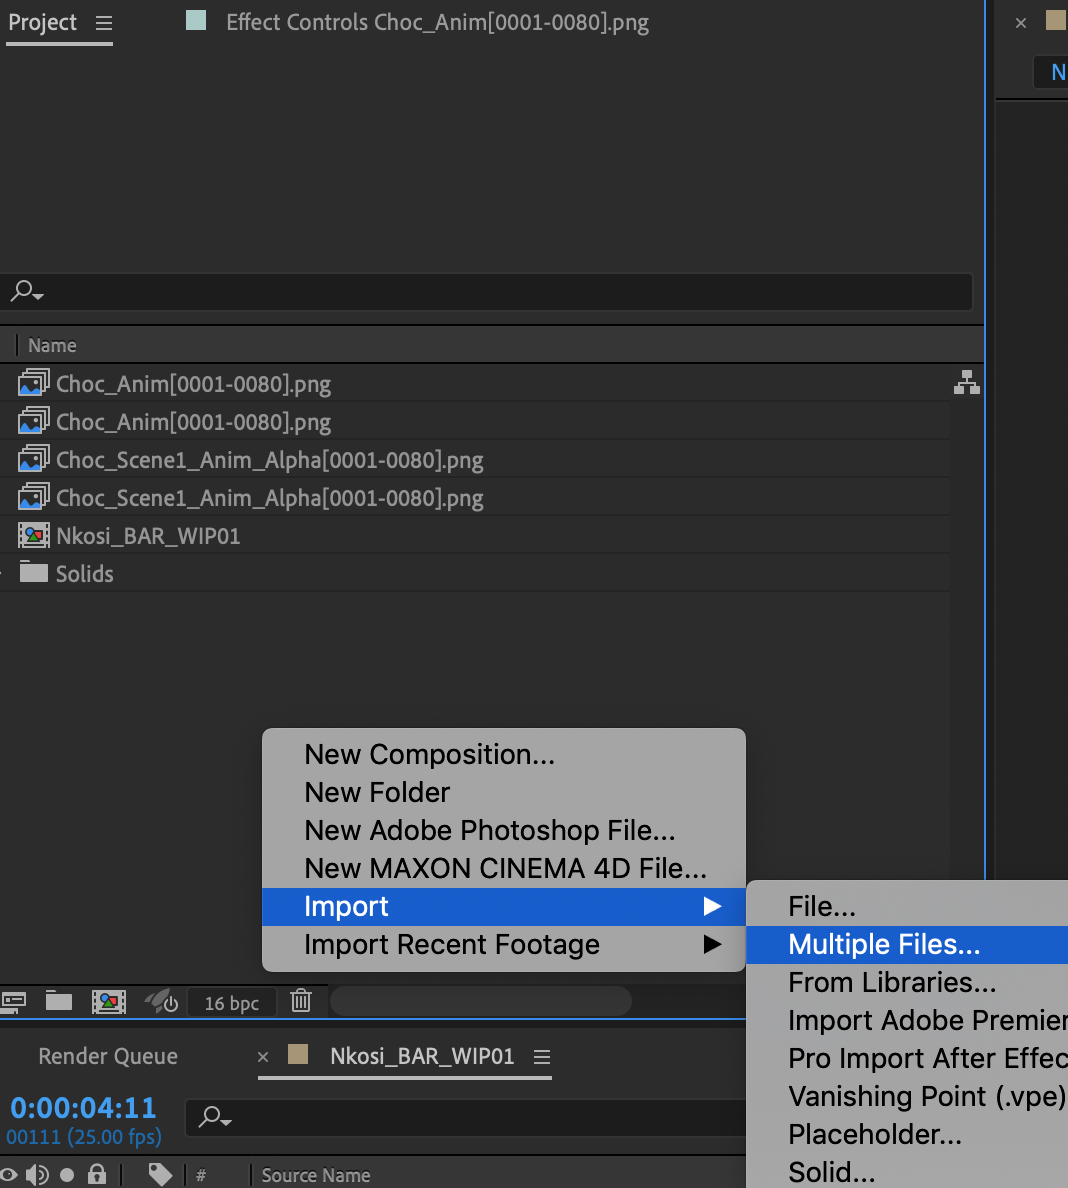Viewport: 1068px width, 1188px height.
Task: Click the project search field
Action: click(x=486, y=292)
